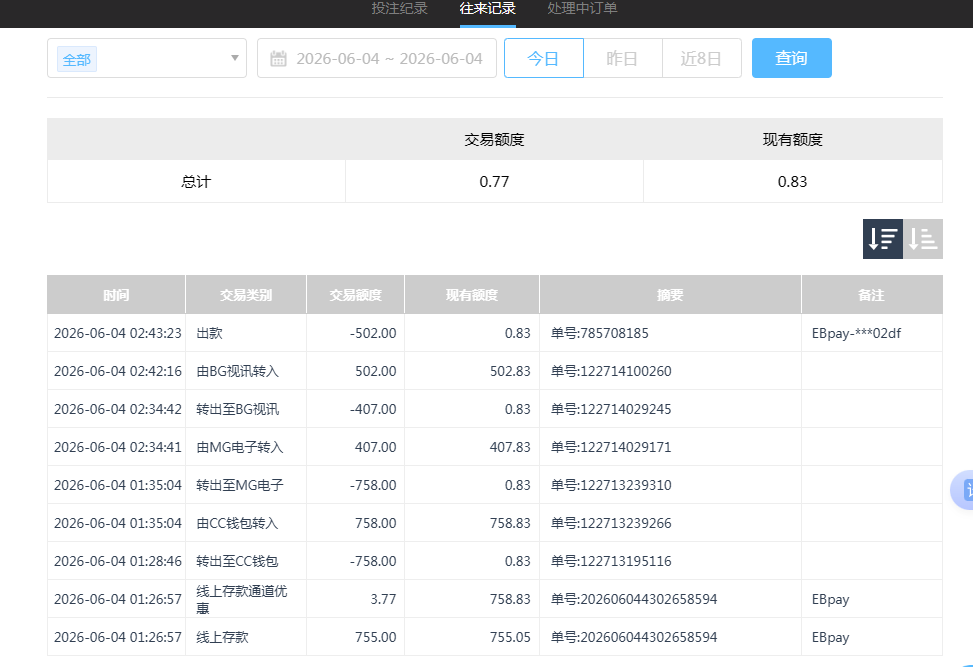Select balance 407.83

coord(510,447)
